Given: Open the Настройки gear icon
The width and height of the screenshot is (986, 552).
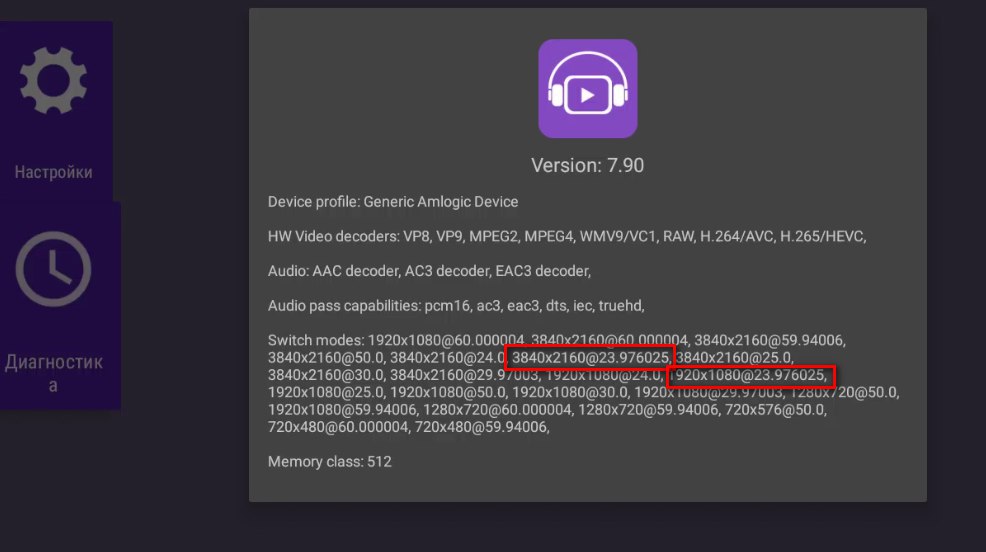Looking at the screenshot, I should click(x=53, y=80).
